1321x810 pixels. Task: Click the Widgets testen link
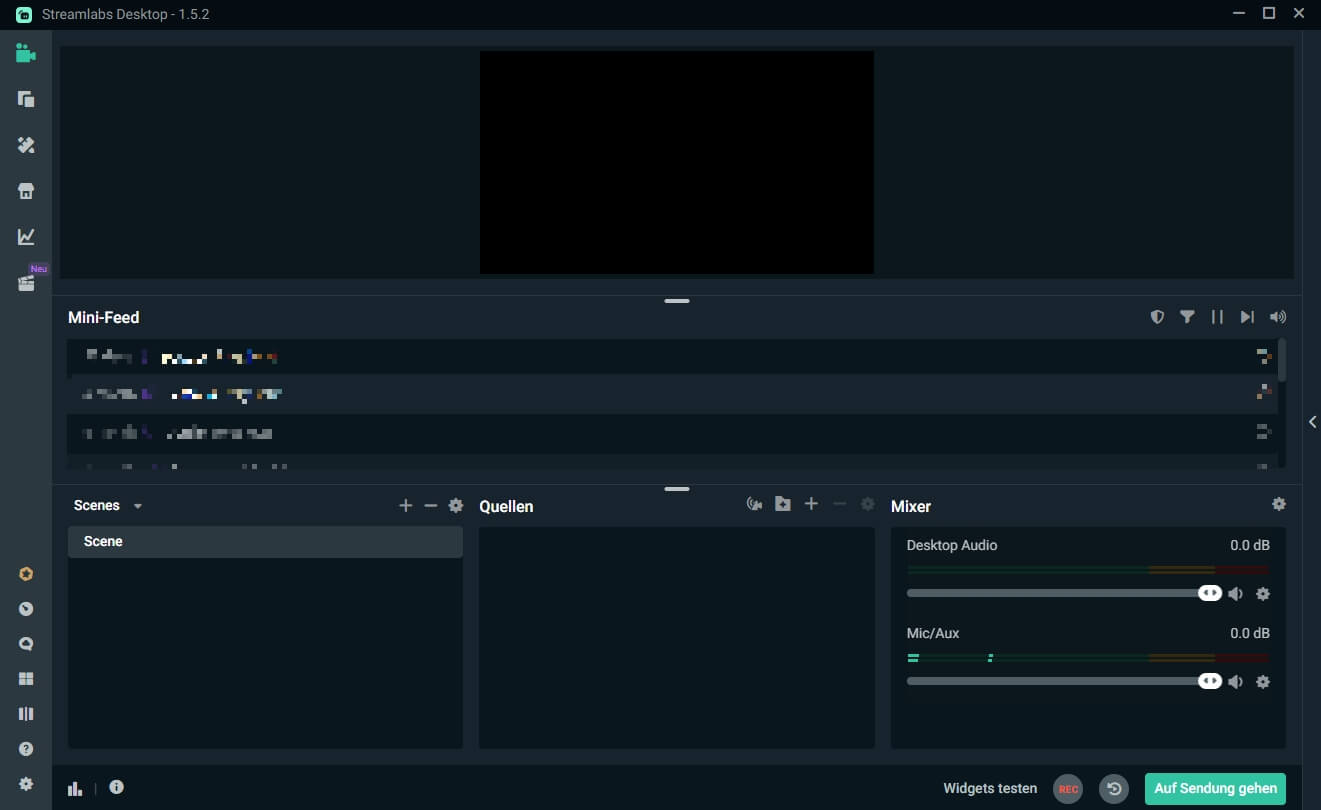990,789
